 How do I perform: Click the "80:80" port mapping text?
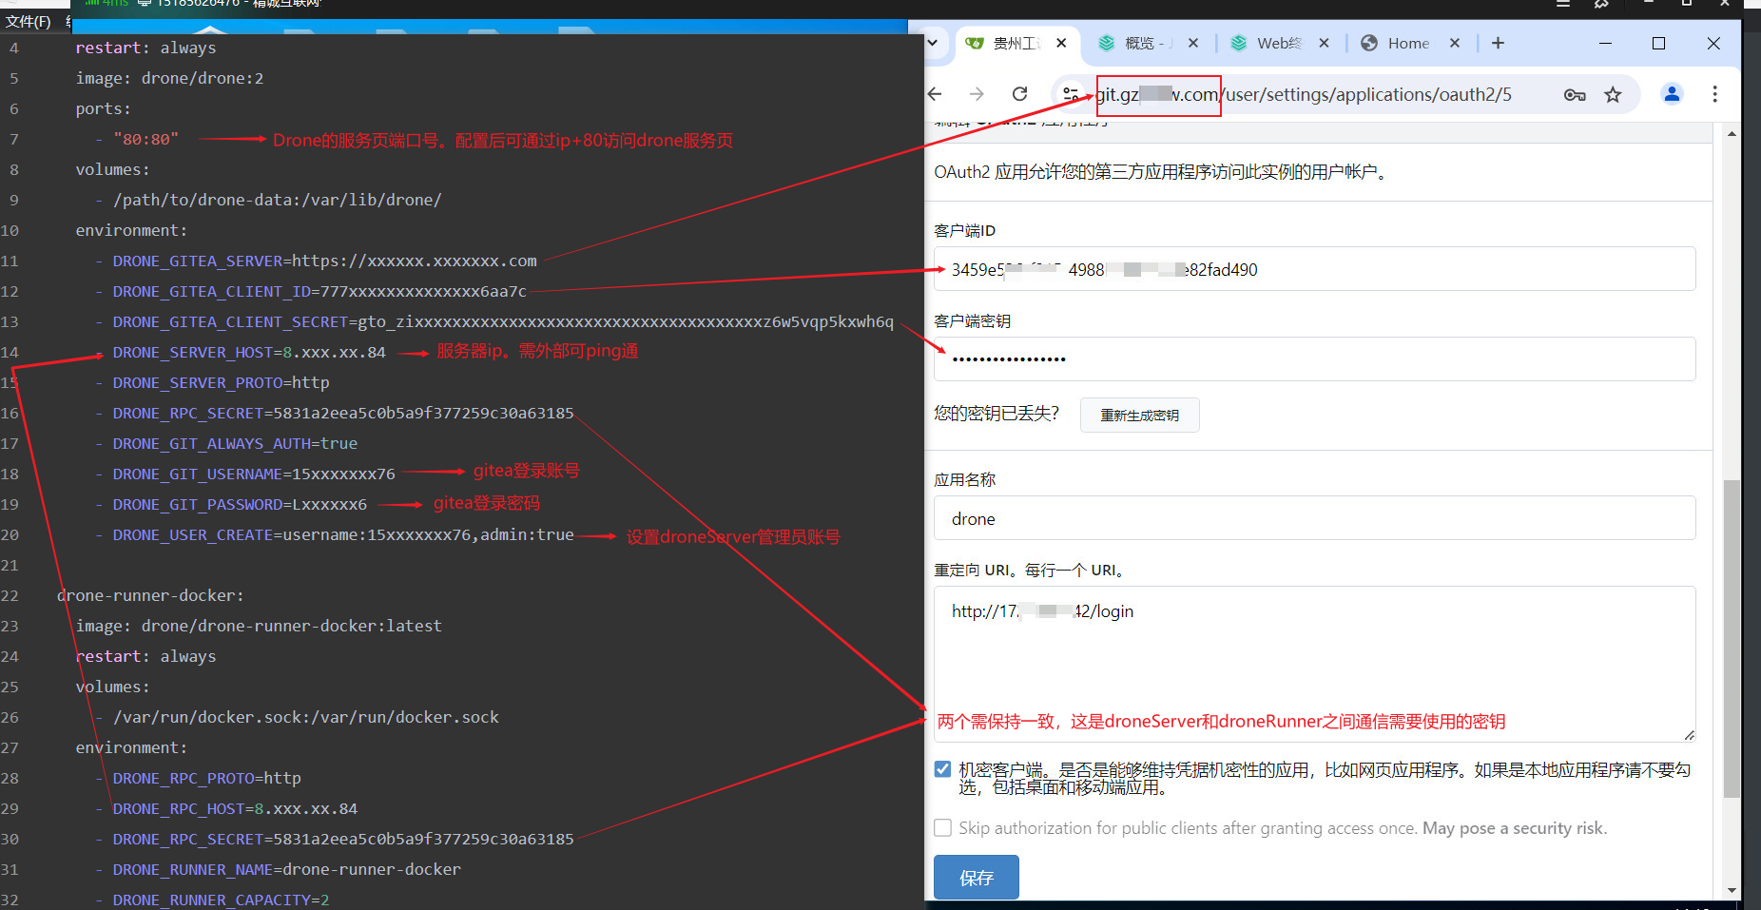(x=146, y=139)
